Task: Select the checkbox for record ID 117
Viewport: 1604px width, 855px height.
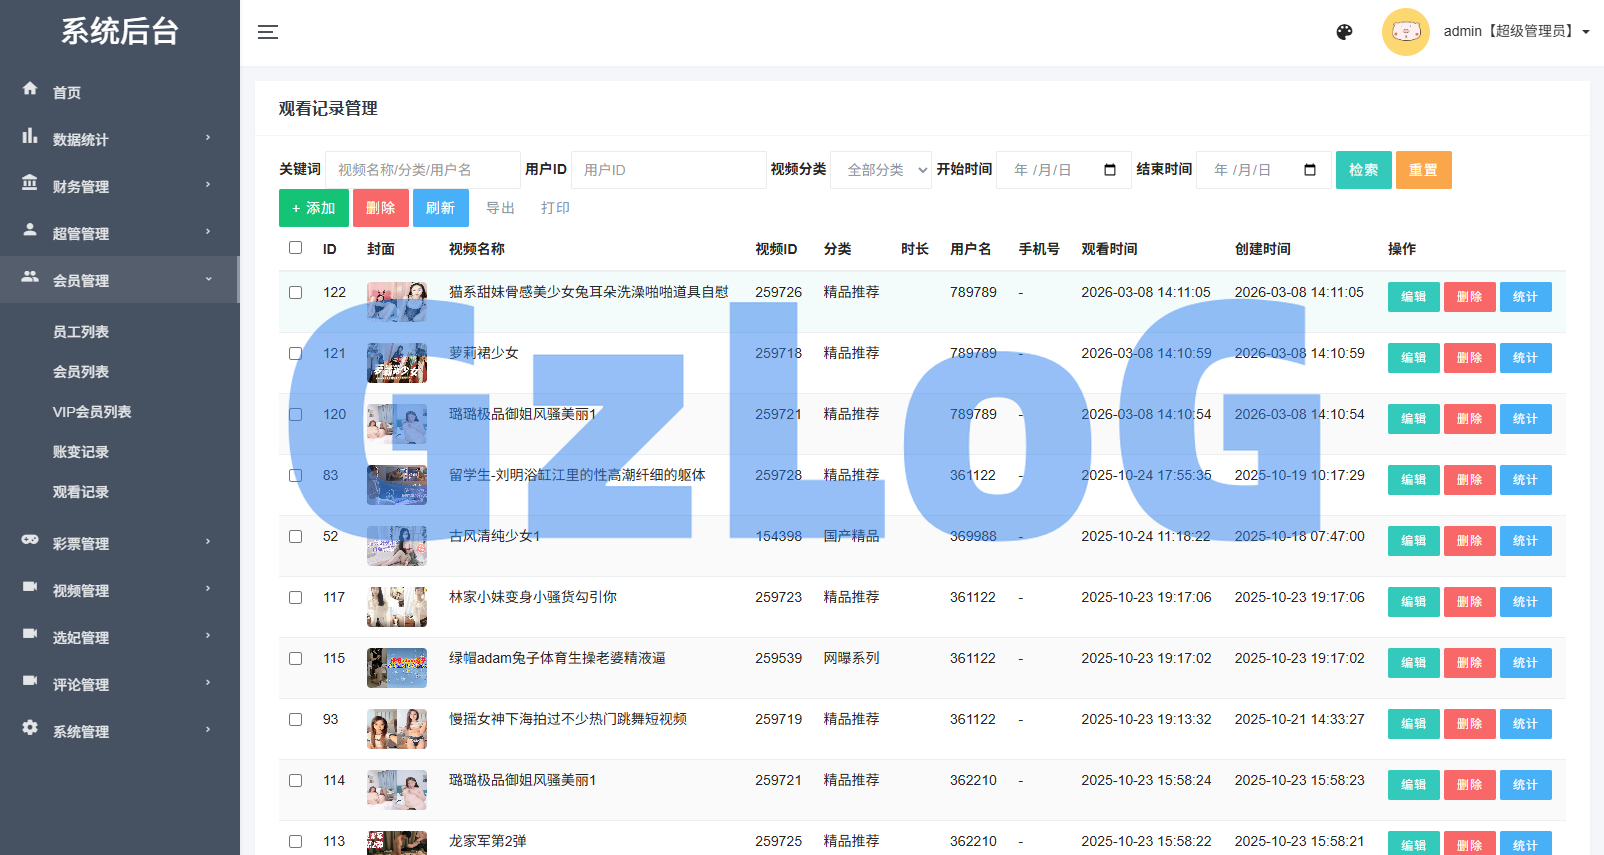Action: pos(295,598)
